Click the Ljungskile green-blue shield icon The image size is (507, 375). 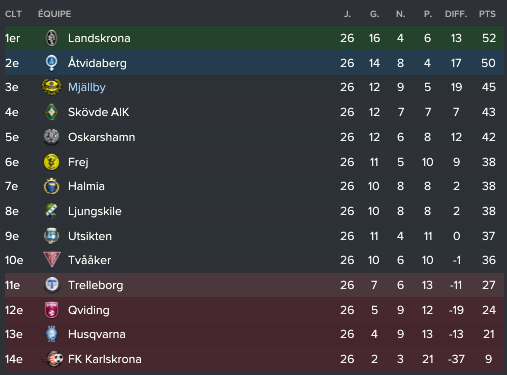click(51, 211)
